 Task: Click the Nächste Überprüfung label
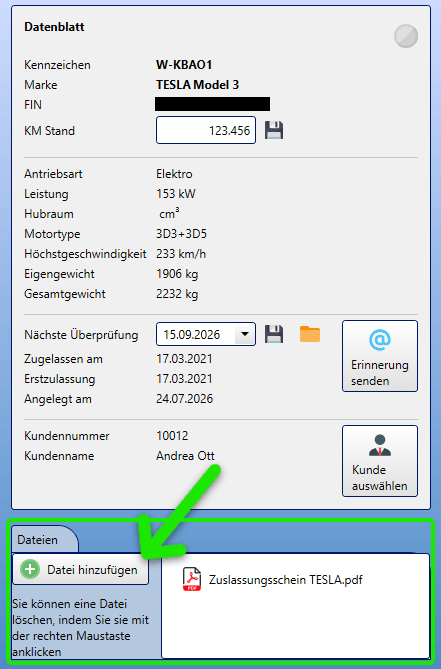click(81, 335)
